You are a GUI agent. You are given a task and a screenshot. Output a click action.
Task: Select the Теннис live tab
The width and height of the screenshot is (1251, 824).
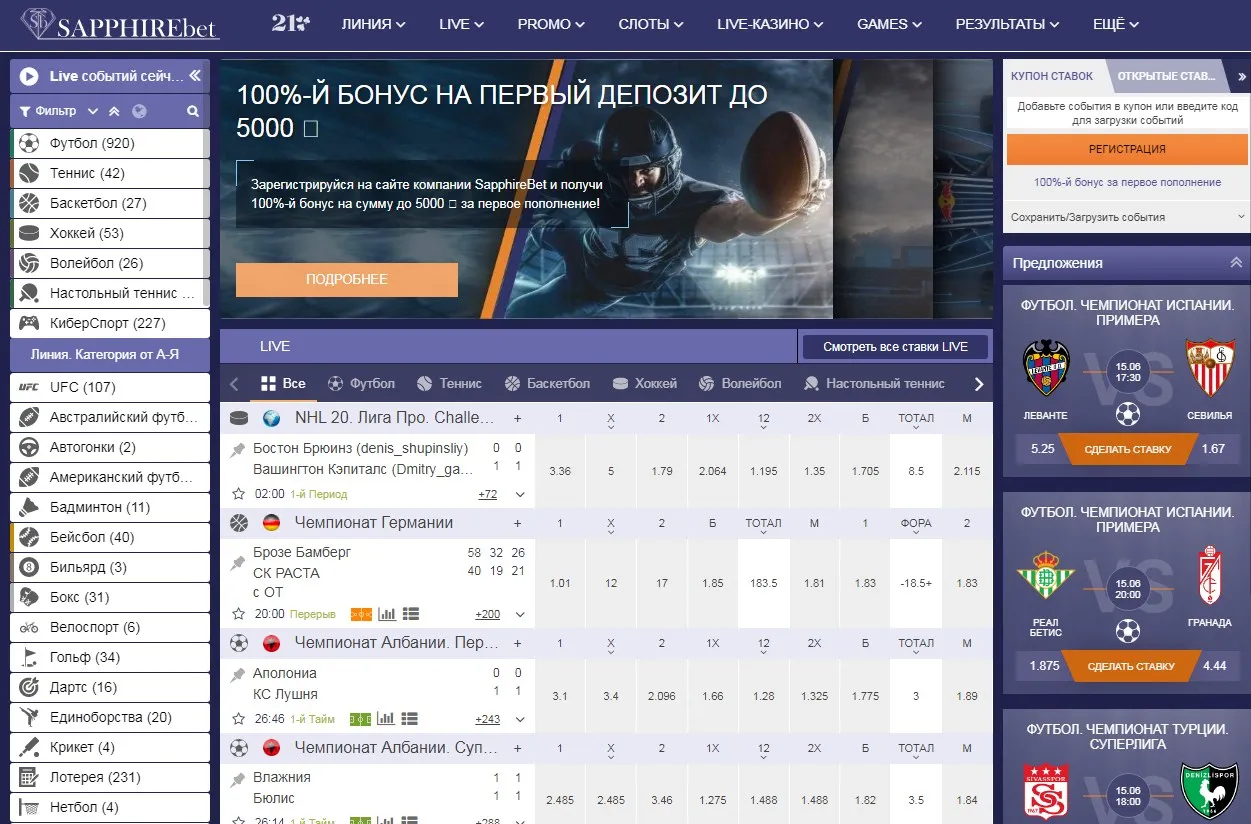click(449, 383)
